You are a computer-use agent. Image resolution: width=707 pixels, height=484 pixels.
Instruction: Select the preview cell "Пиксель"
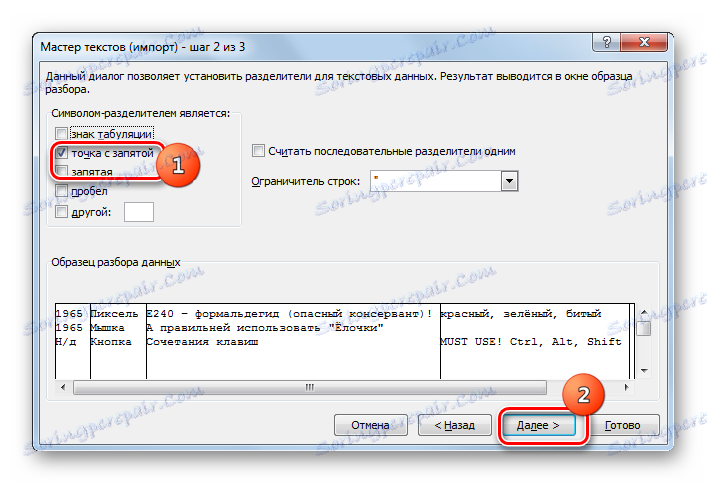115,314
